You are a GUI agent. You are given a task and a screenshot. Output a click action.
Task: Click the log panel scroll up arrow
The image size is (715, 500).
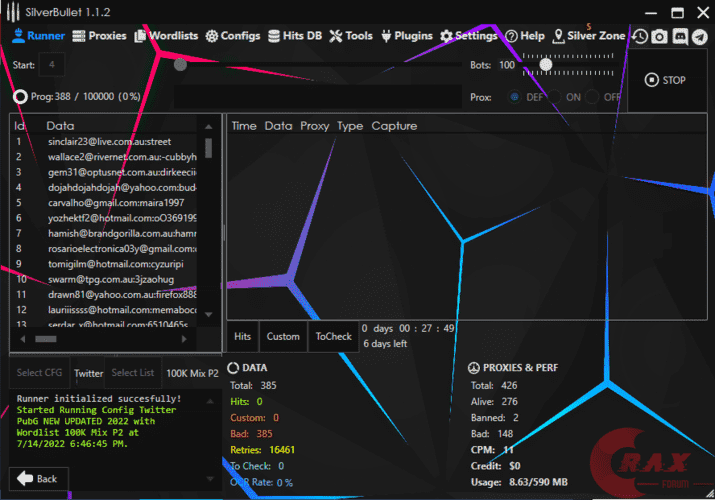(210, 401)
